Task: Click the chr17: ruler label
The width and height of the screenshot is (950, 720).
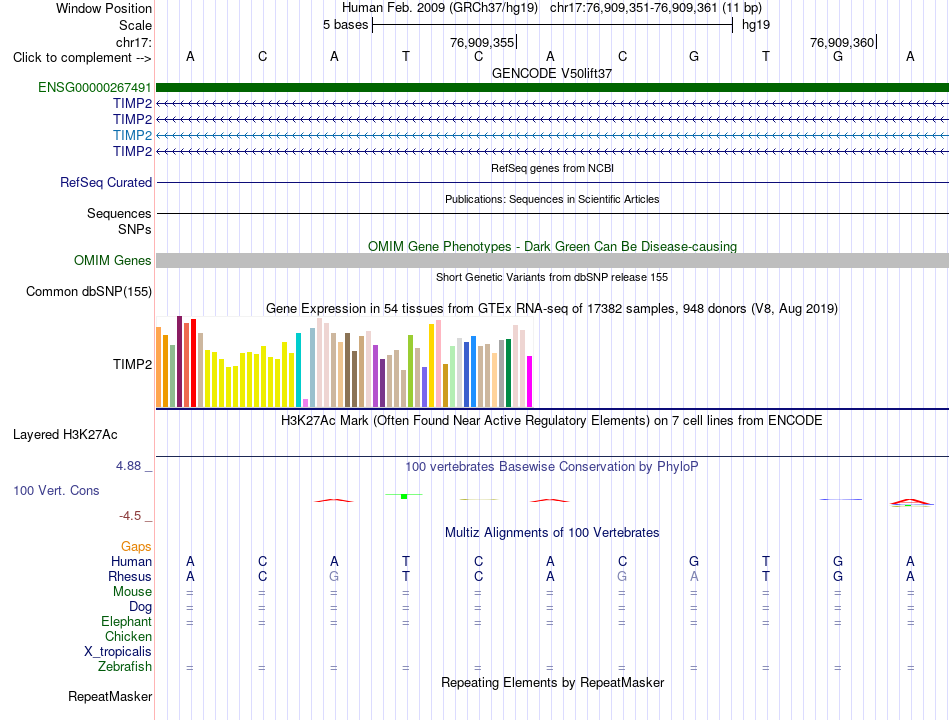Action: (x=134, y=42)
